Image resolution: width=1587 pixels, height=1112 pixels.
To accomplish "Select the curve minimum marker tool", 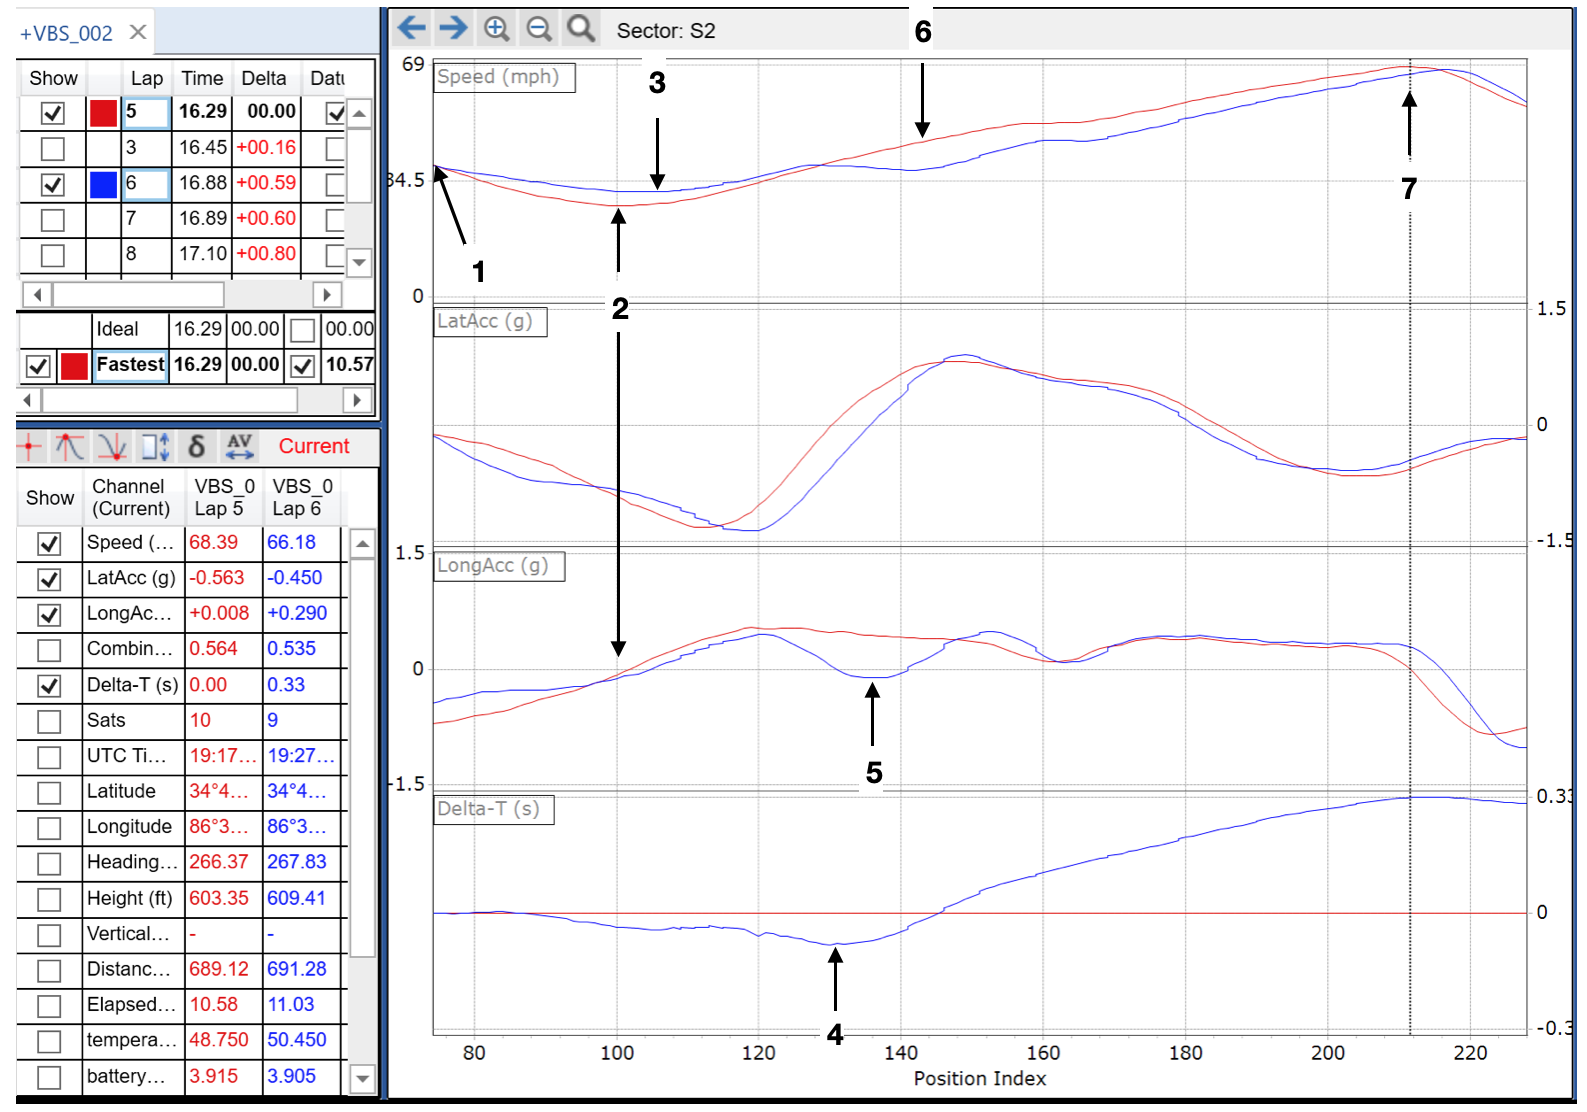I will [112, 446].
